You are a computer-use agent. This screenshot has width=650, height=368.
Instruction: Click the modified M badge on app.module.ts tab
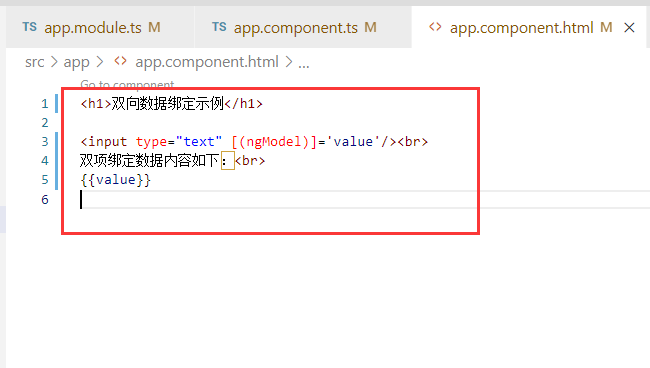tap(154, 27)
